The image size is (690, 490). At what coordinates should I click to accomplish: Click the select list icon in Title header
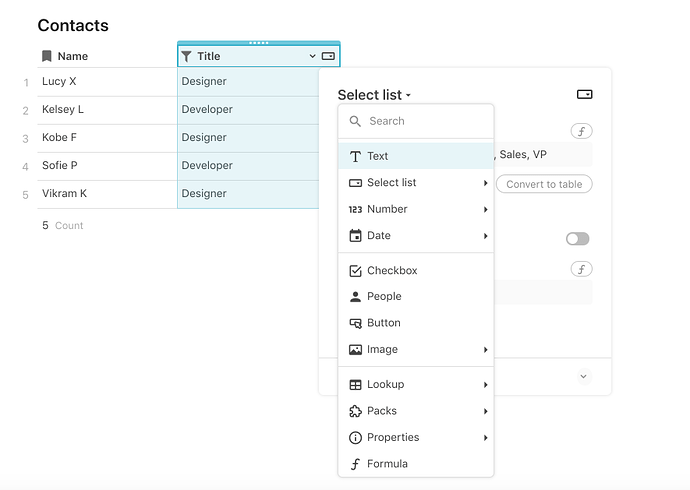[328, 57]
